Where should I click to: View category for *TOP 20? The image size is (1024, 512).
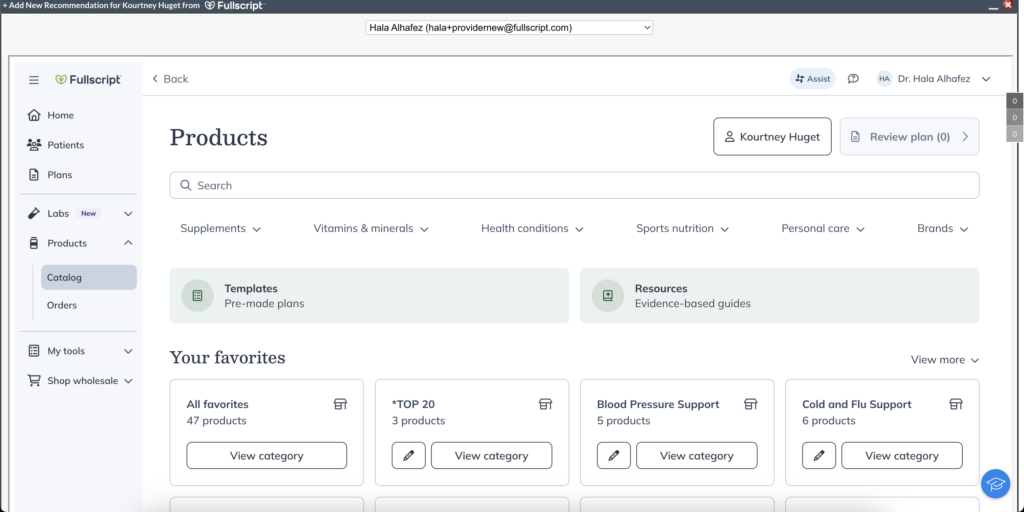tap(491, 456)
